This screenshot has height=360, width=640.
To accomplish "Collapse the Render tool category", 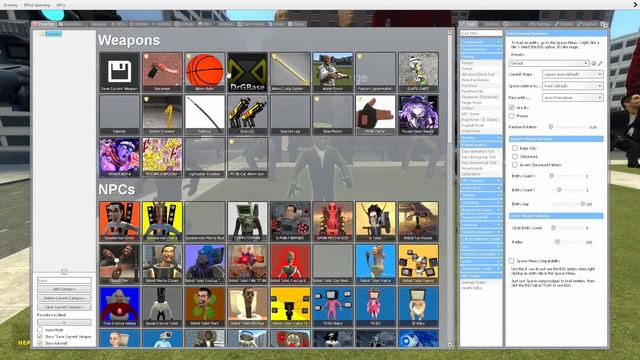I will 481,138.
